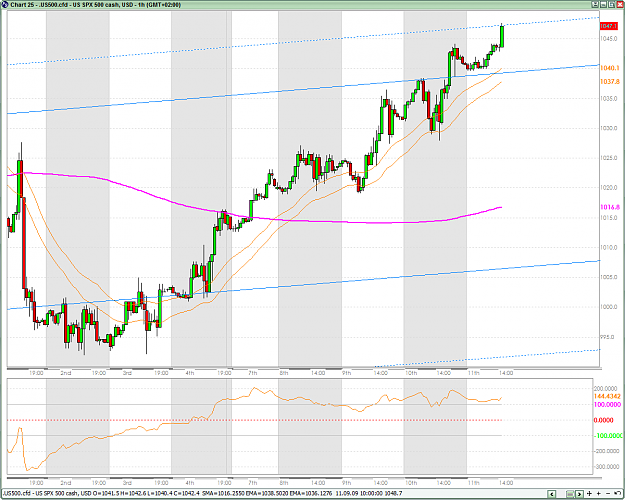The width and height of the screenshot is (625, 500).
Task: Click the orange 144.4342 indicator value
Action: click(x=607, y=396)
